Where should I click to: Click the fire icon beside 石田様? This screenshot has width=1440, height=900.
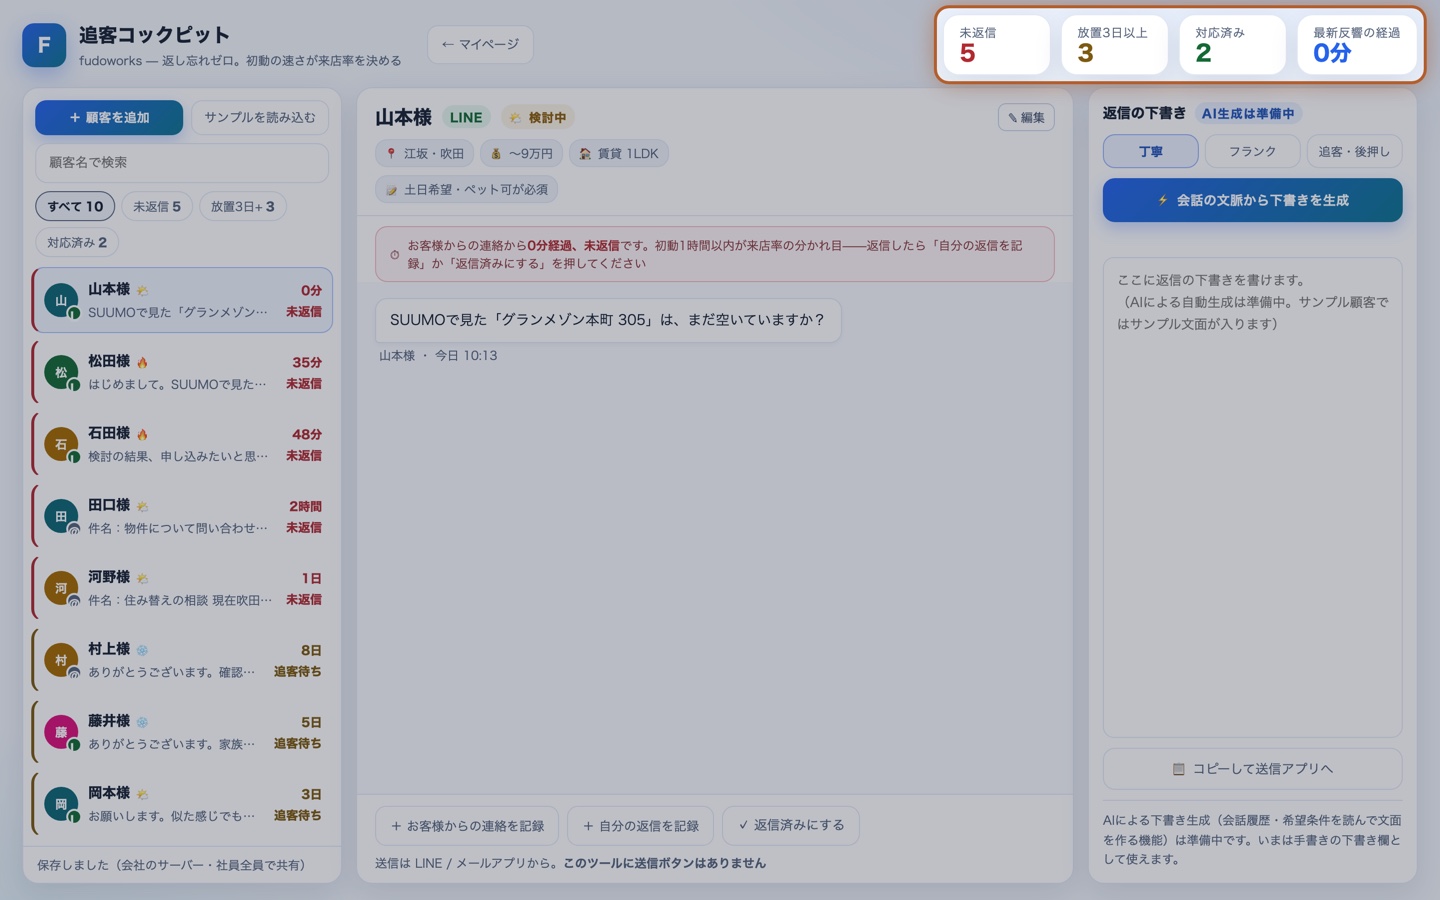(x=142, y=434)
